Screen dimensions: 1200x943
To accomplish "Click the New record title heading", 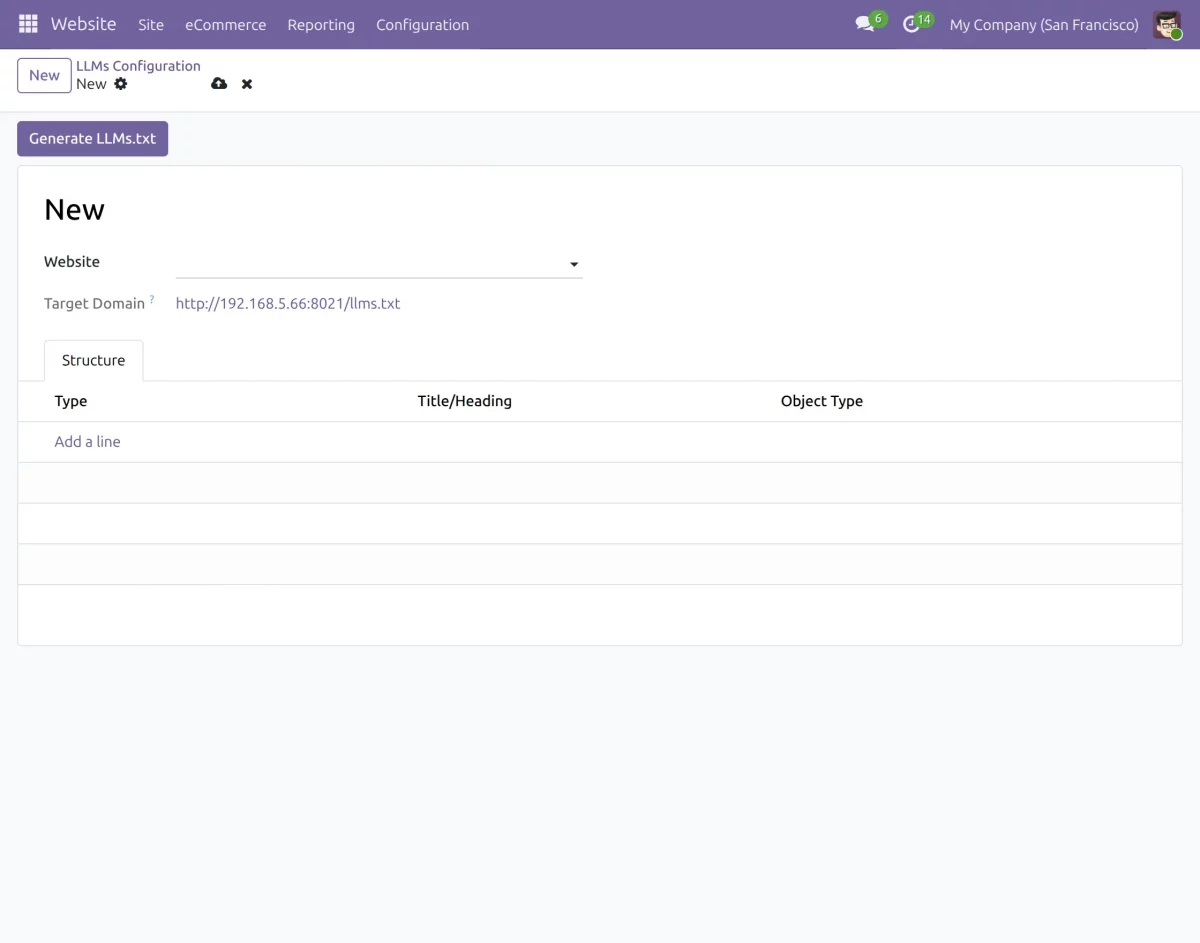I will 75,210.
